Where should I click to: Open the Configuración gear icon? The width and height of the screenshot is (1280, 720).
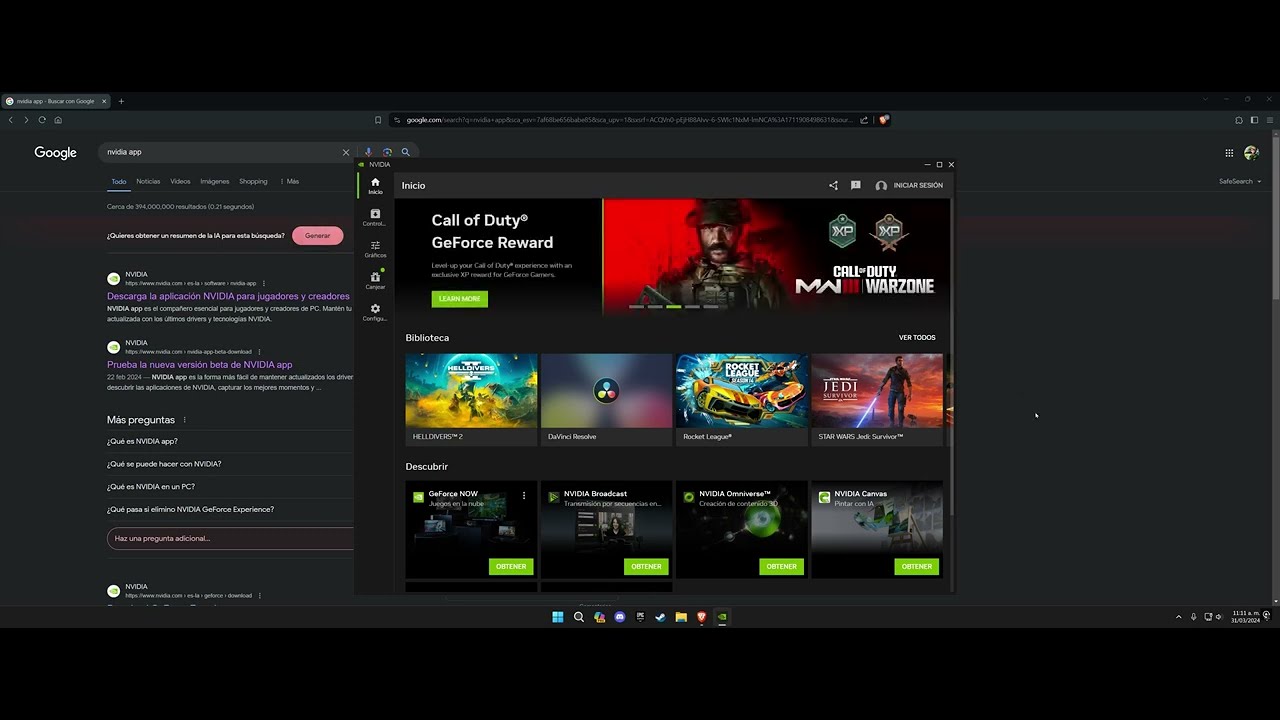[x=375, y=312]
